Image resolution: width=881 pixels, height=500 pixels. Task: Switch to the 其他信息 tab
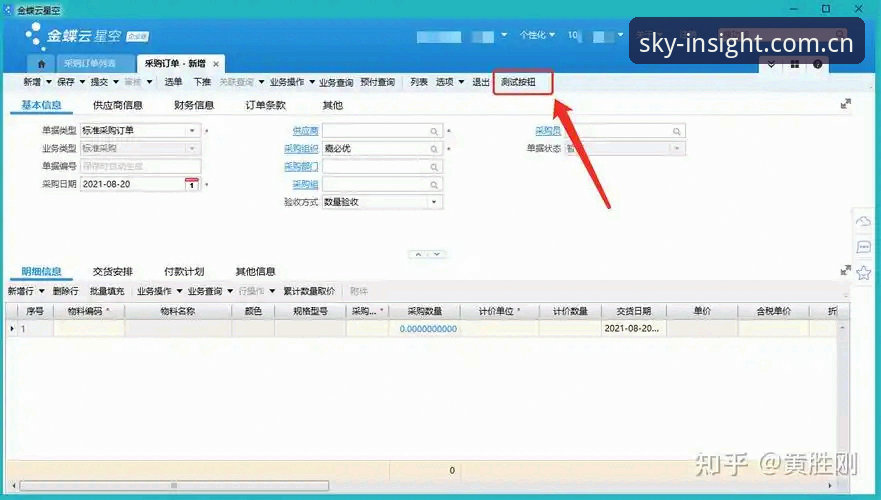click(255, 271)
